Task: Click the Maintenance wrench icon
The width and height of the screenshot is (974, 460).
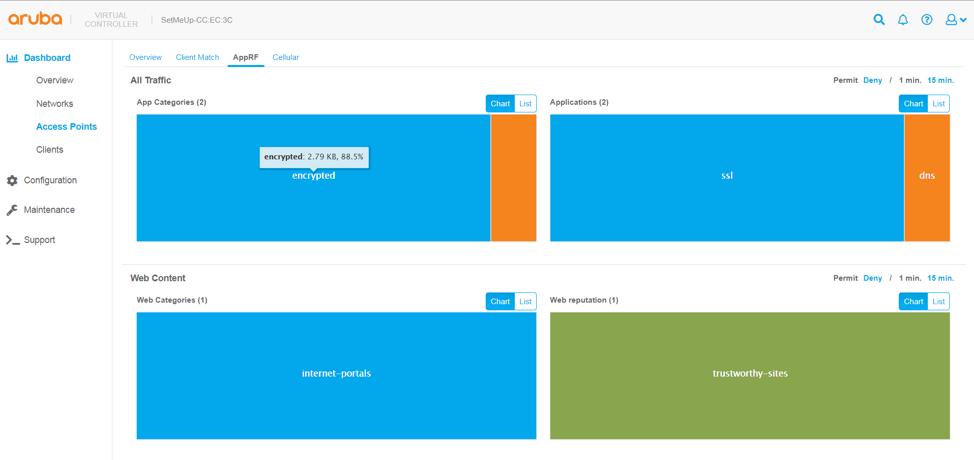Action: tap(12, 210)
